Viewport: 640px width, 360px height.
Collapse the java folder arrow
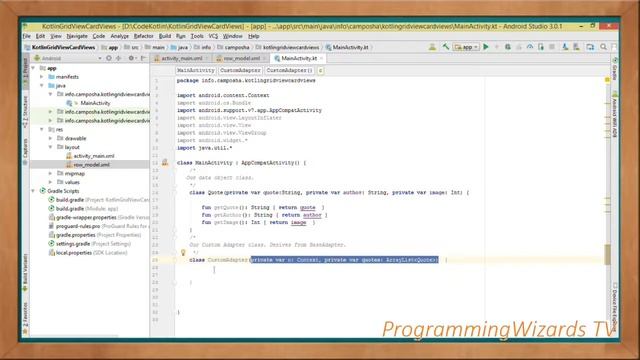click(42, 86)
